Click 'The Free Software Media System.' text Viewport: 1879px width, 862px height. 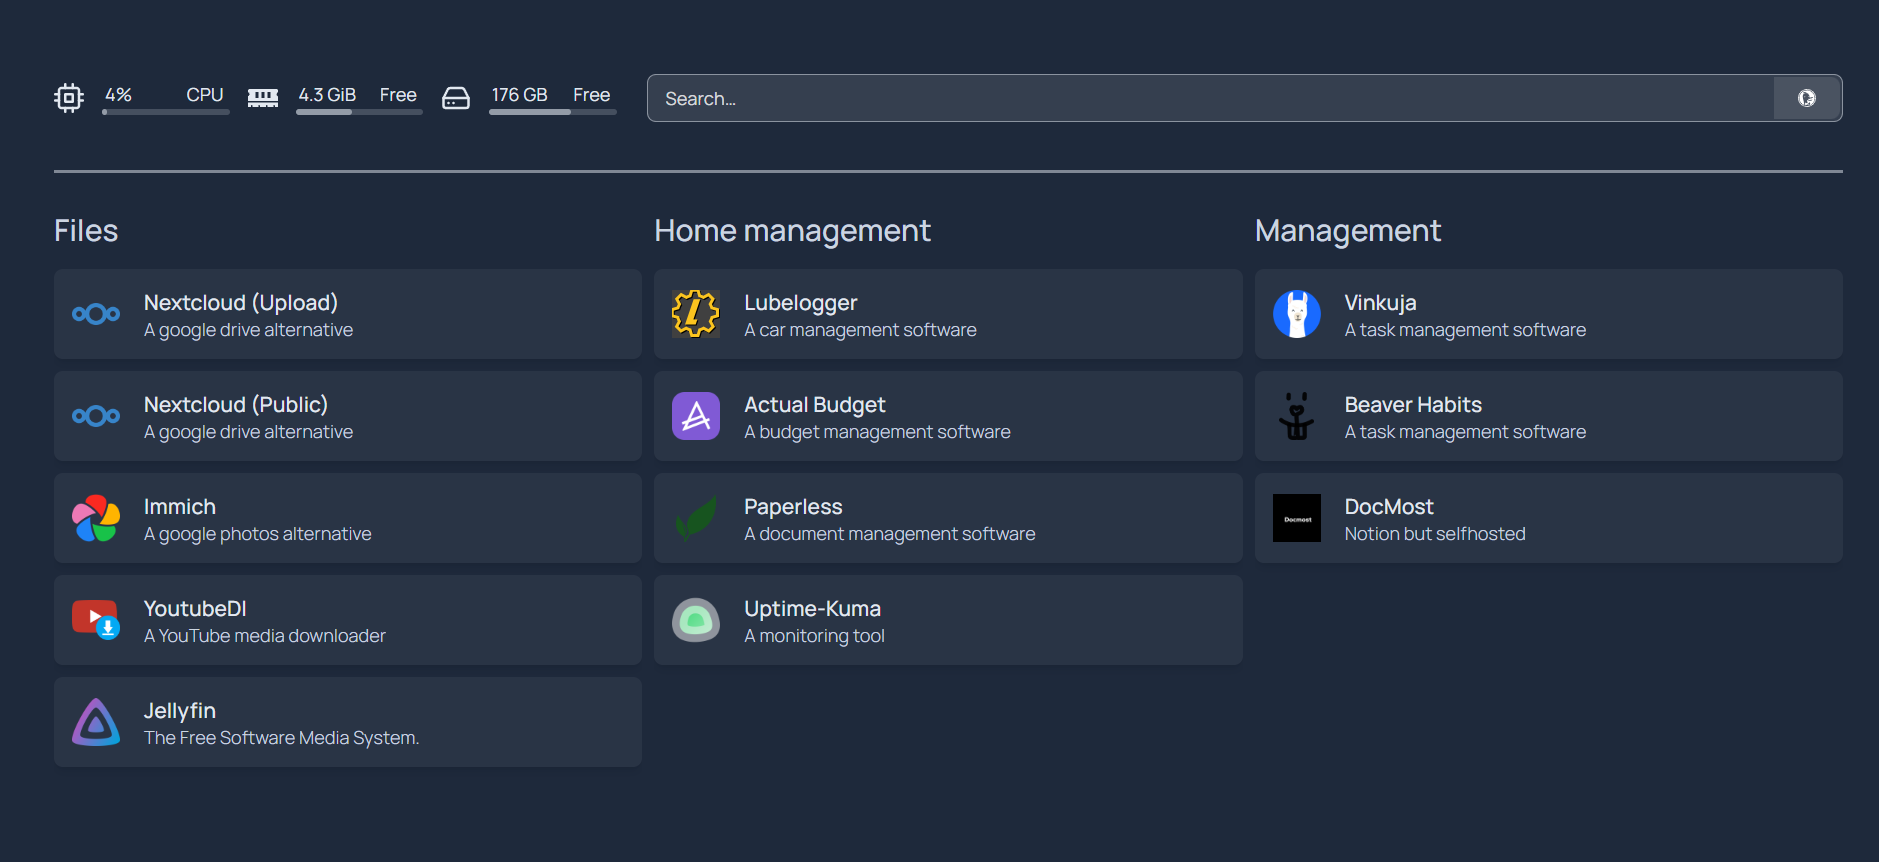click(281, 738)
